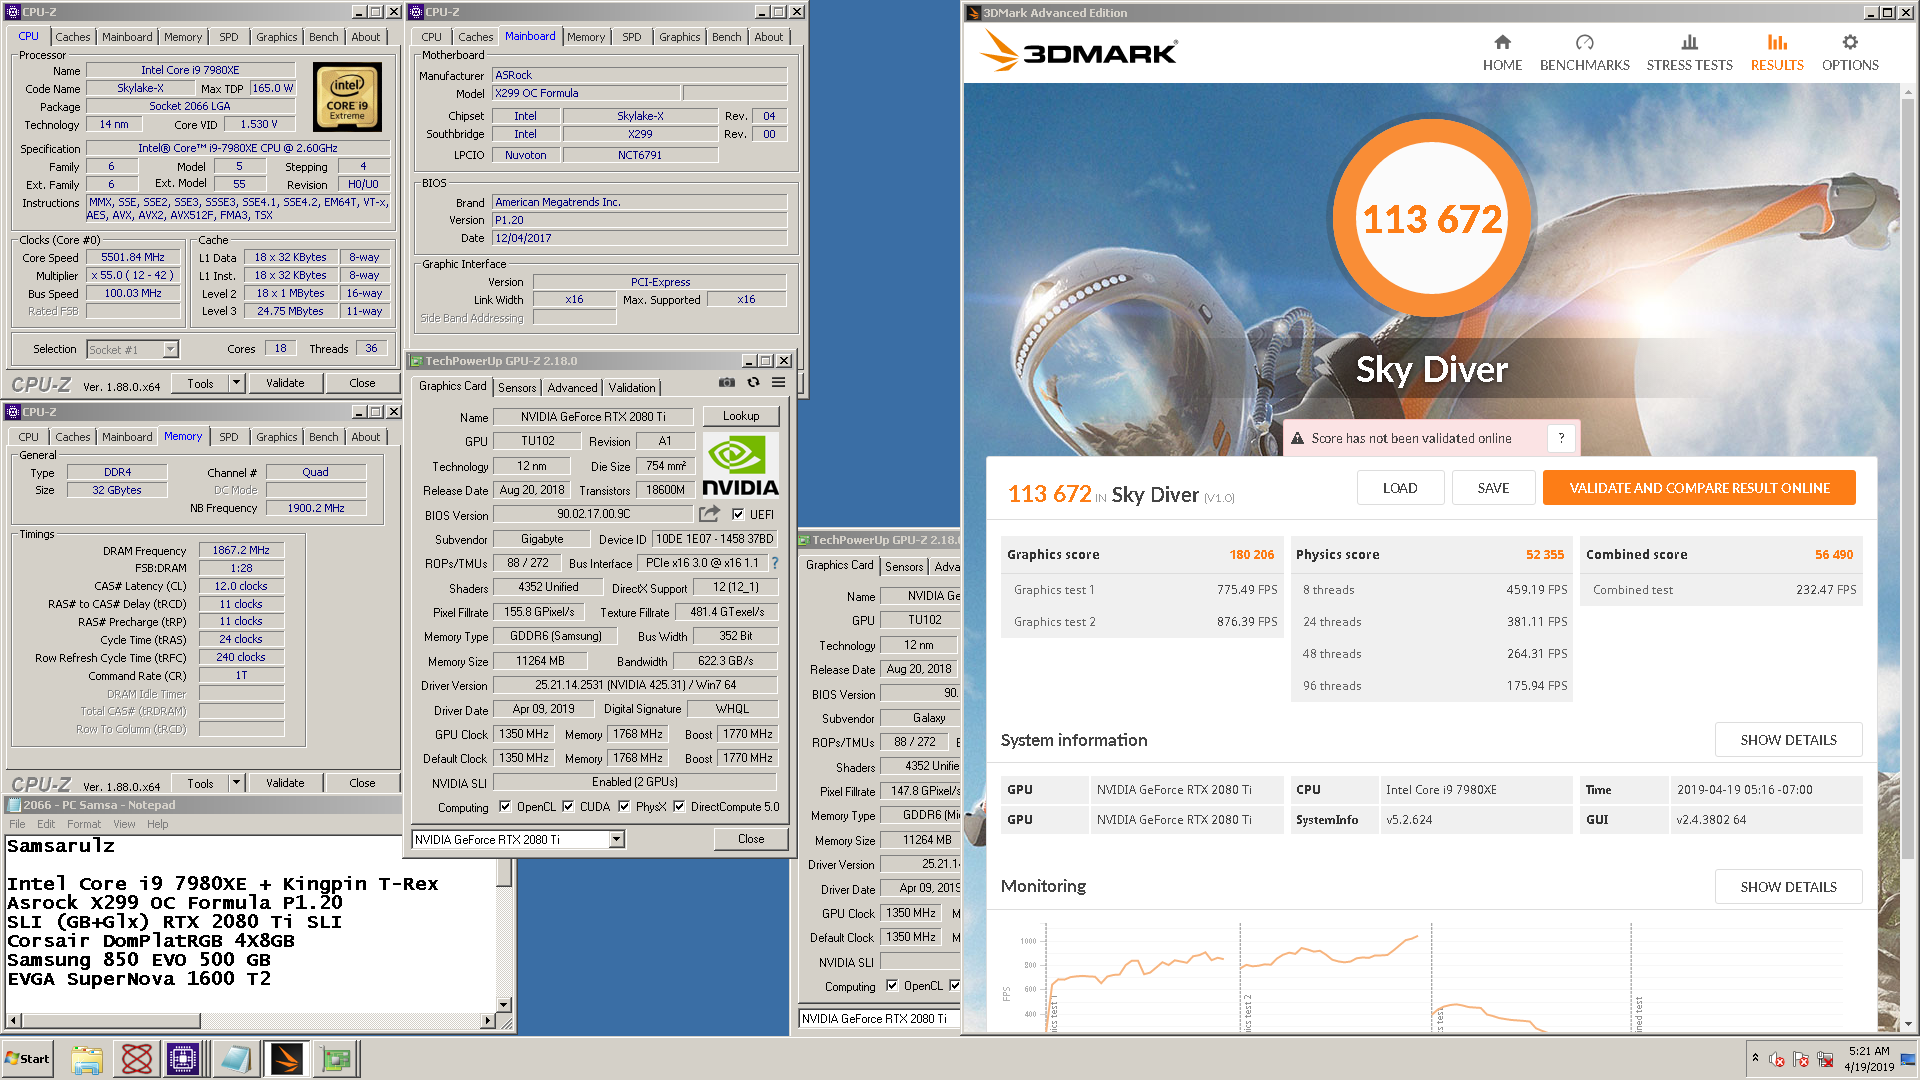Click the Intel Core i9 Extreme logo in CPU-Z
This screenshot has height=1080, width=1920.
pos(347,97)
